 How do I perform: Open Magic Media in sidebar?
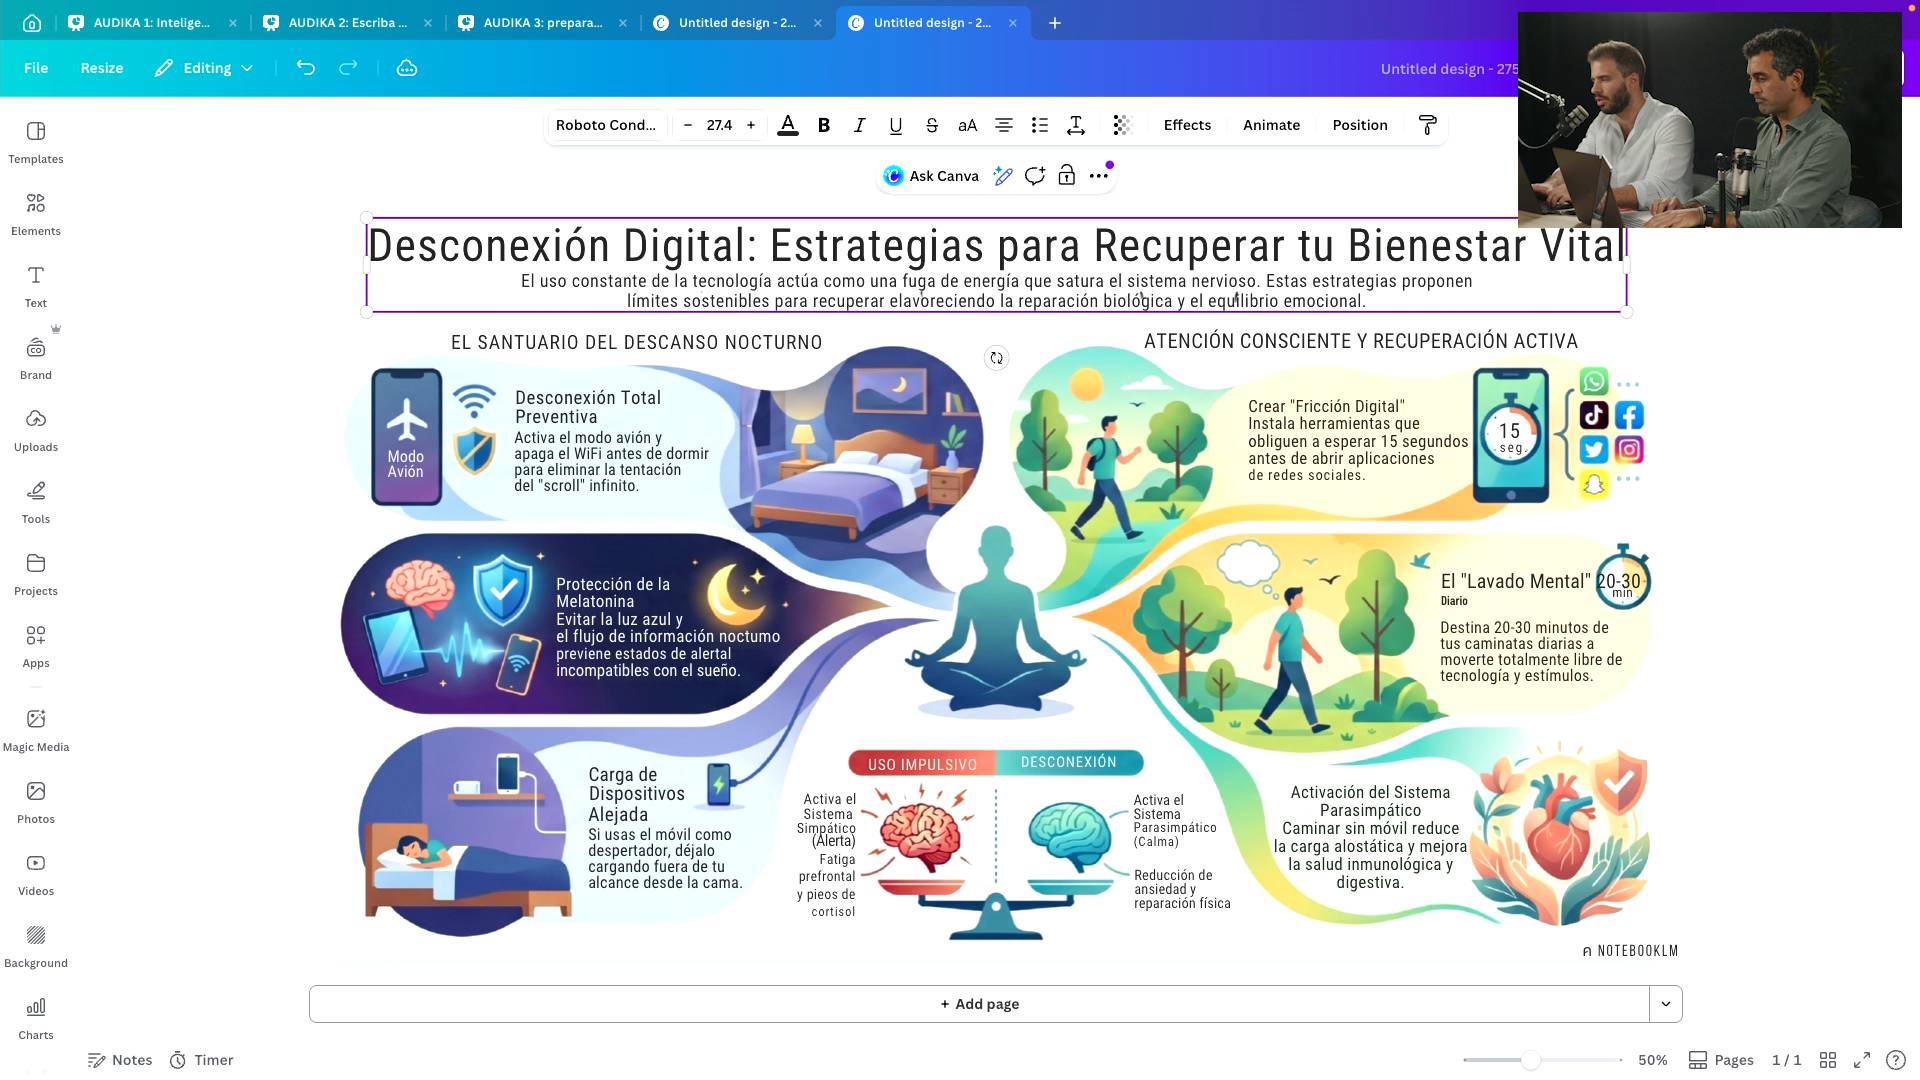[36, 731]
